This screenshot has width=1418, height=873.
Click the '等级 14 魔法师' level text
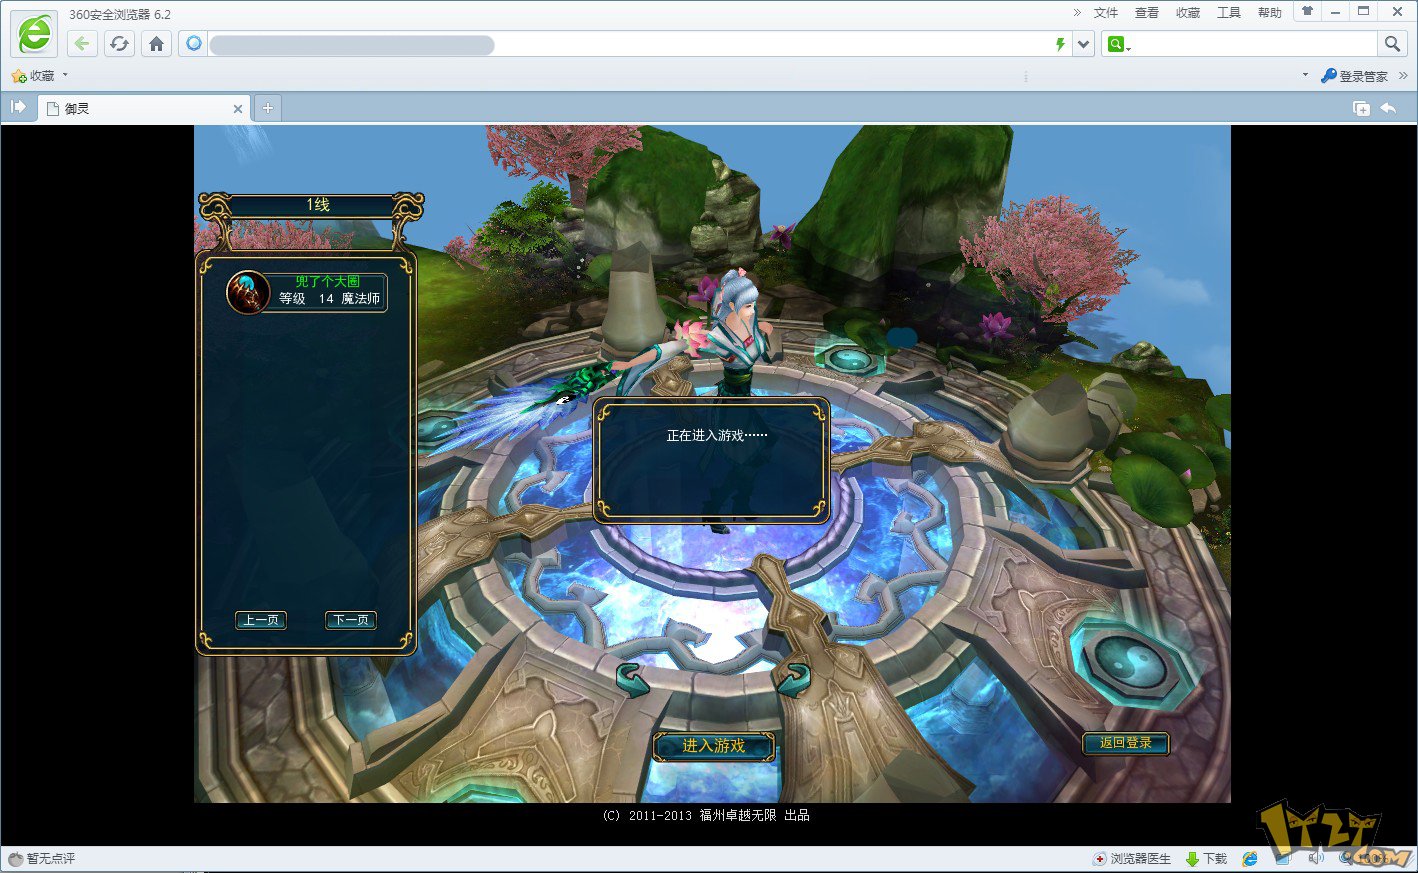(x=329, y=299)
